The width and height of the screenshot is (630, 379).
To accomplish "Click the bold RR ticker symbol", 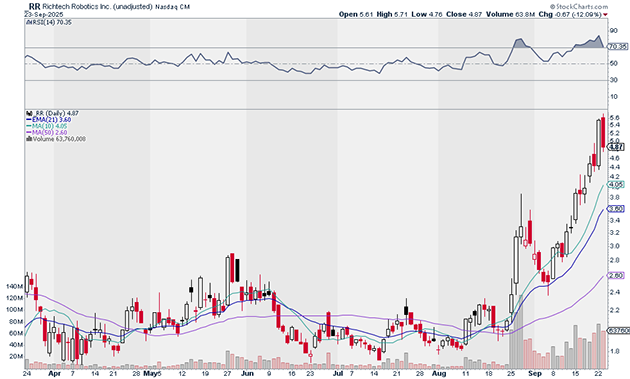I will [x=35, y=6].
